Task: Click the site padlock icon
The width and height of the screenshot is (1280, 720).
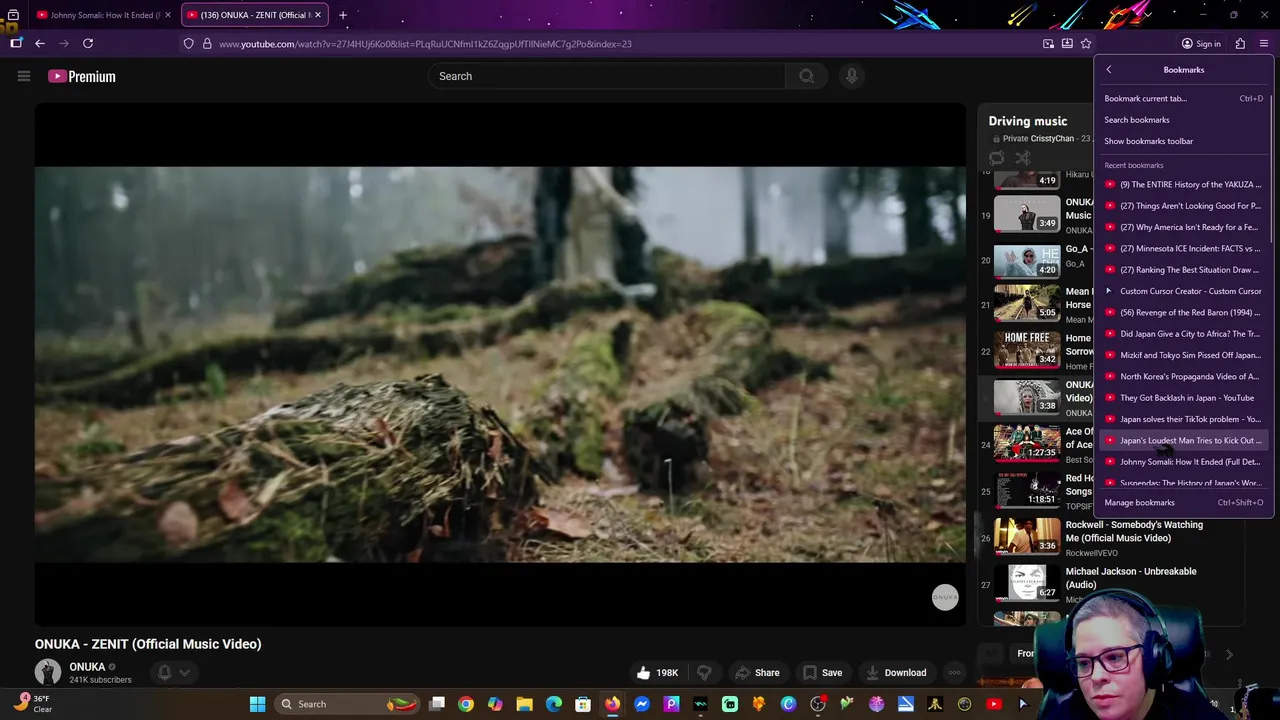Action: (x=207, y=44)
